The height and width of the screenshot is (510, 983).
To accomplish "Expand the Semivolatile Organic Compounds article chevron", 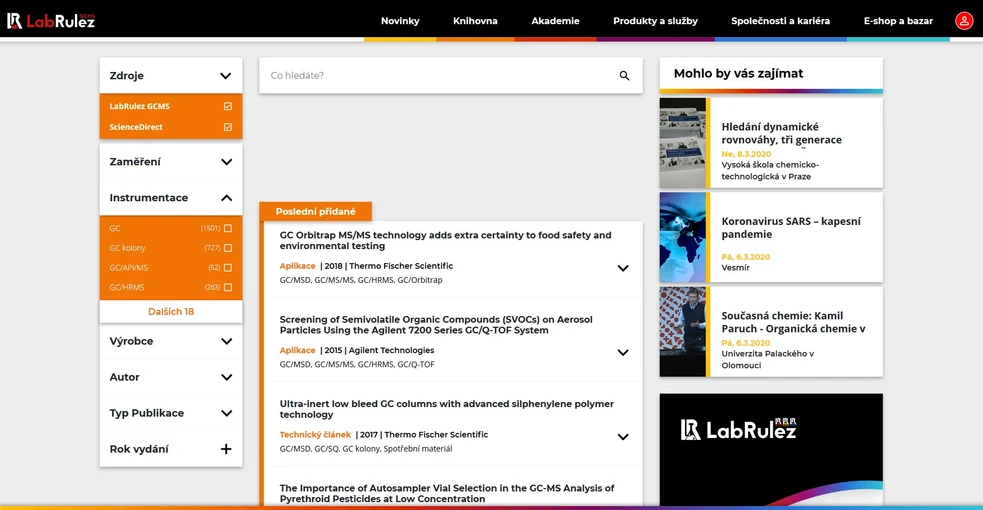I will point(623,352).
